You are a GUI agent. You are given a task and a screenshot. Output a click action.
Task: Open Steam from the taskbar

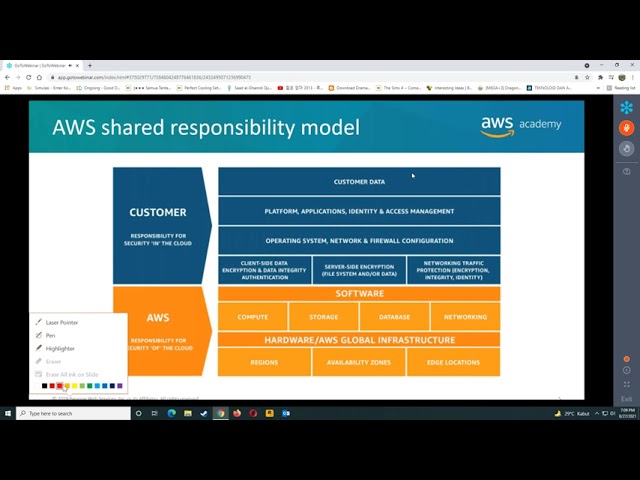point(204,413)
